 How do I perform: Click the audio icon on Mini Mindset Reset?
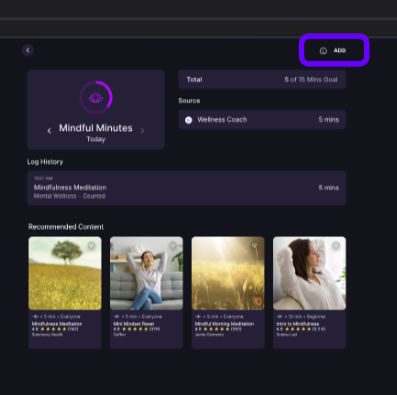click(x=117, y=317)
